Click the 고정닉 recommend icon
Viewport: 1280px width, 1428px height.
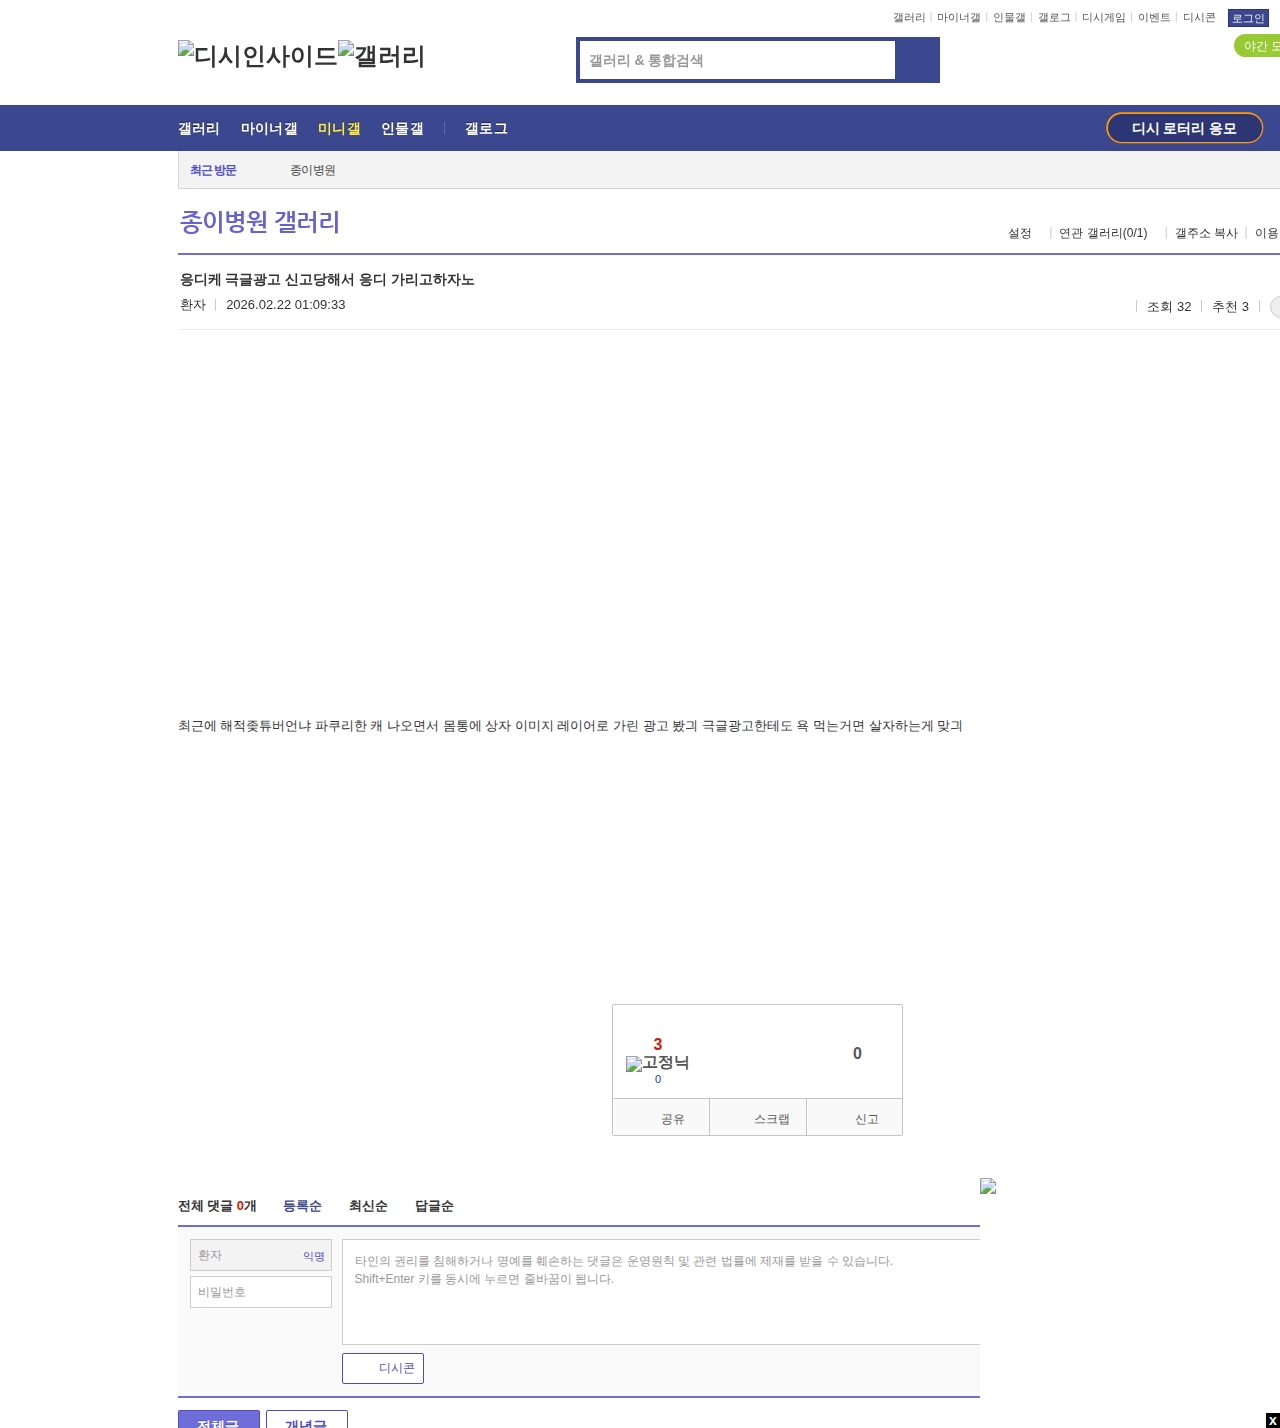657,1063
